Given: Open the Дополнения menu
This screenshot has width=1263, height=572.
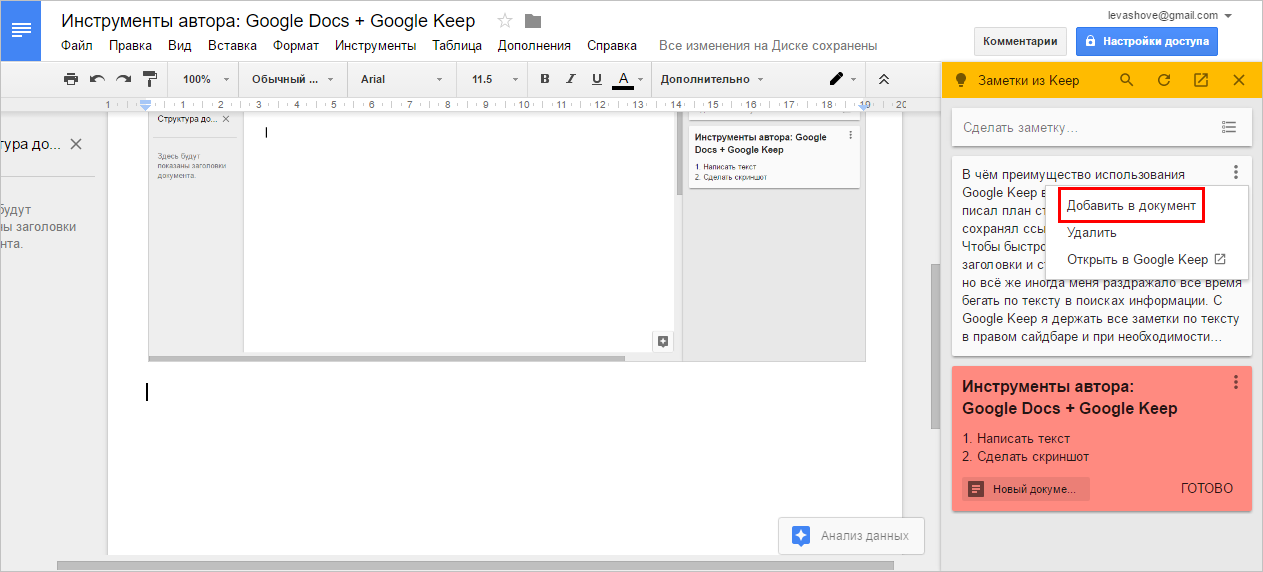Looking at the screenshot, I should 534,45.
